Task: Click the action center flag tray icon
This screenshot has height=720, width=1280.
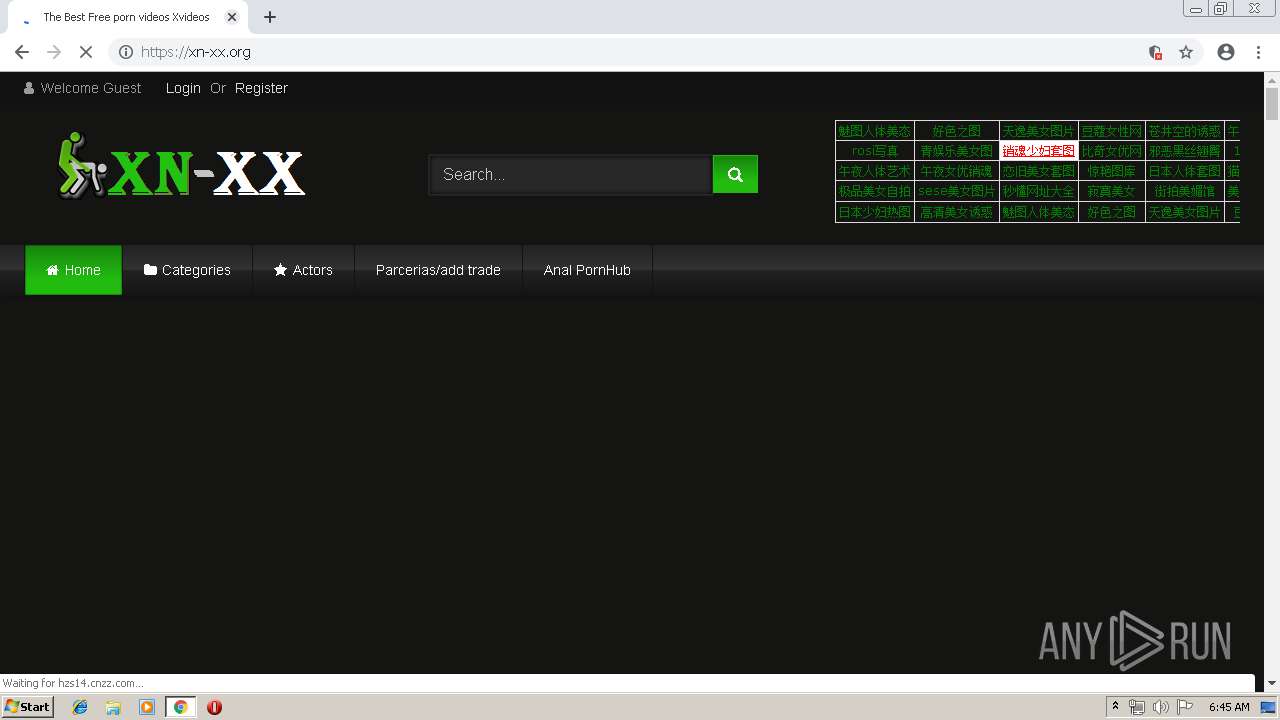Action: point(1185,707)
